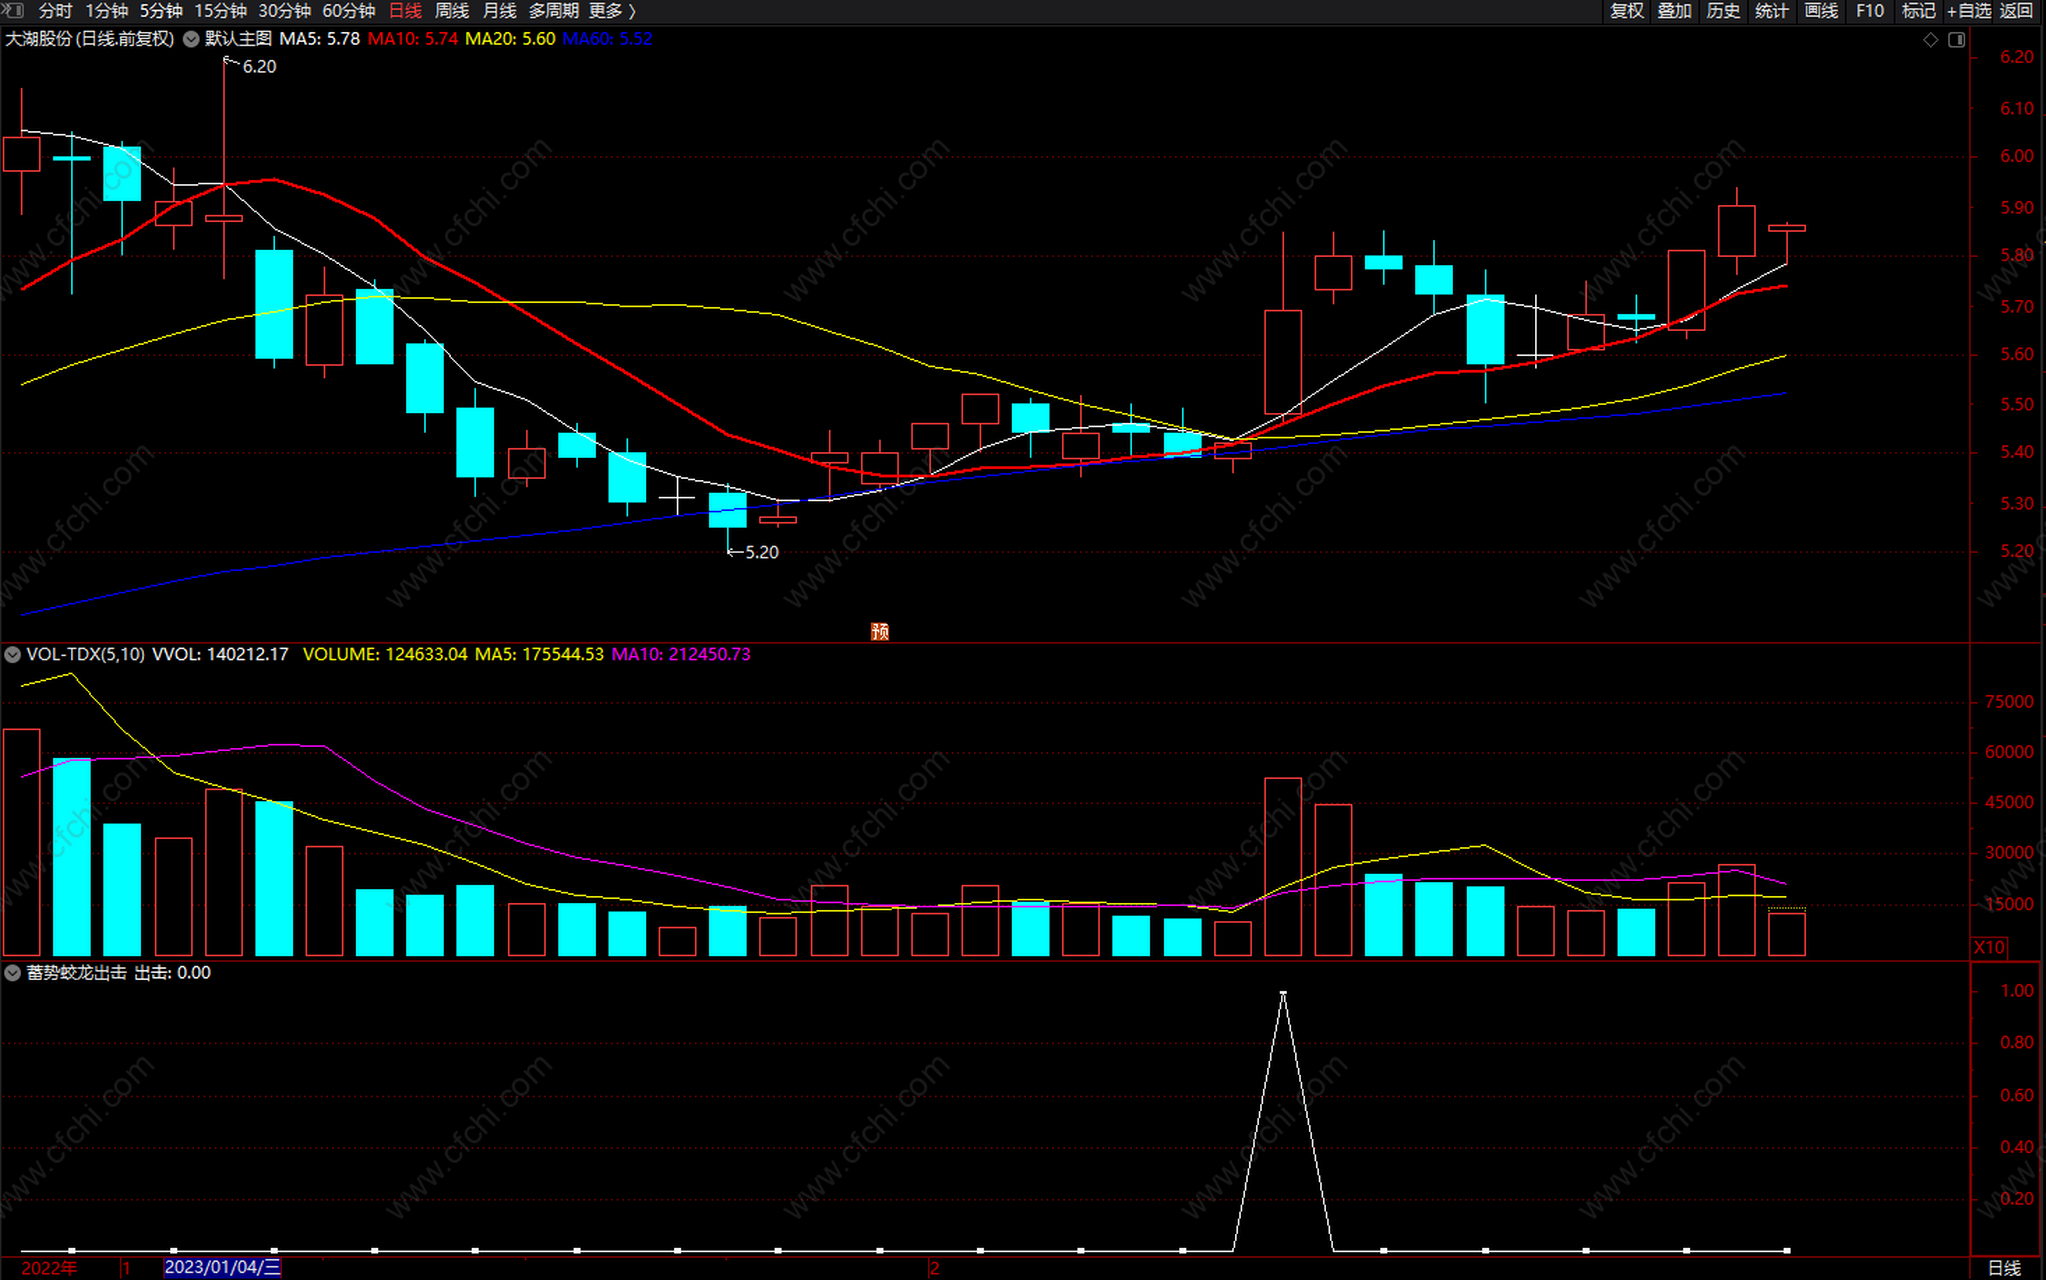Viewport: 2046px width, 1280px height.
Task: Click the 75000 volume axis label
Action: (2009, 702)
